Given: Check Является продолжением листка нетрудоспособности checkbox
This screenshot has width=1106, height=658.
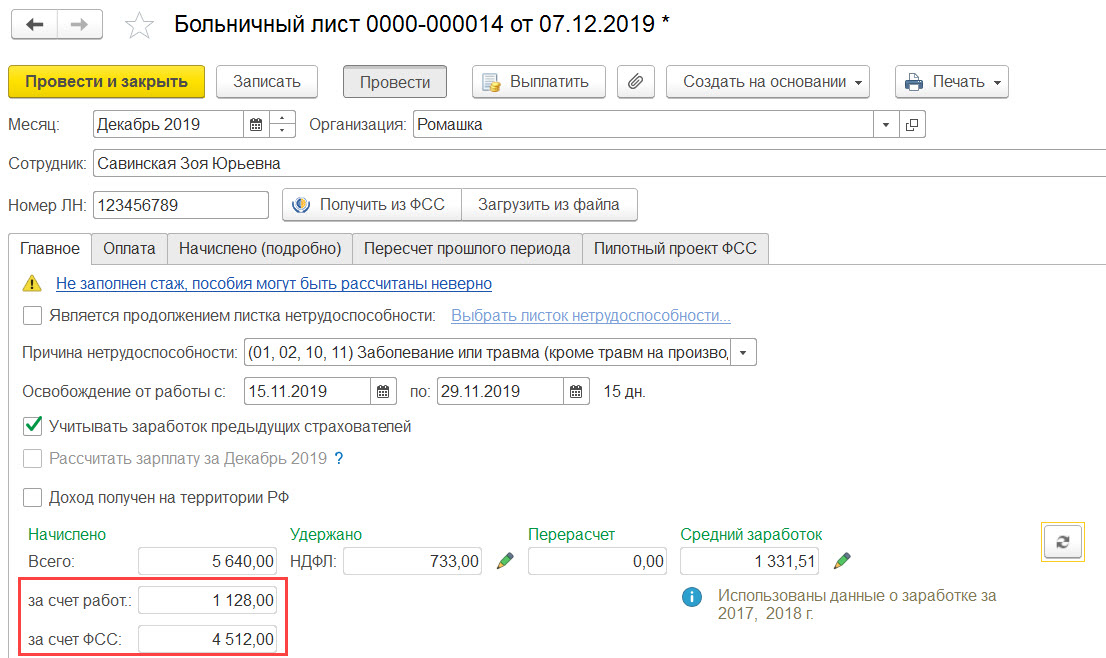Looking at the screenshot, I should coord(32,315).
